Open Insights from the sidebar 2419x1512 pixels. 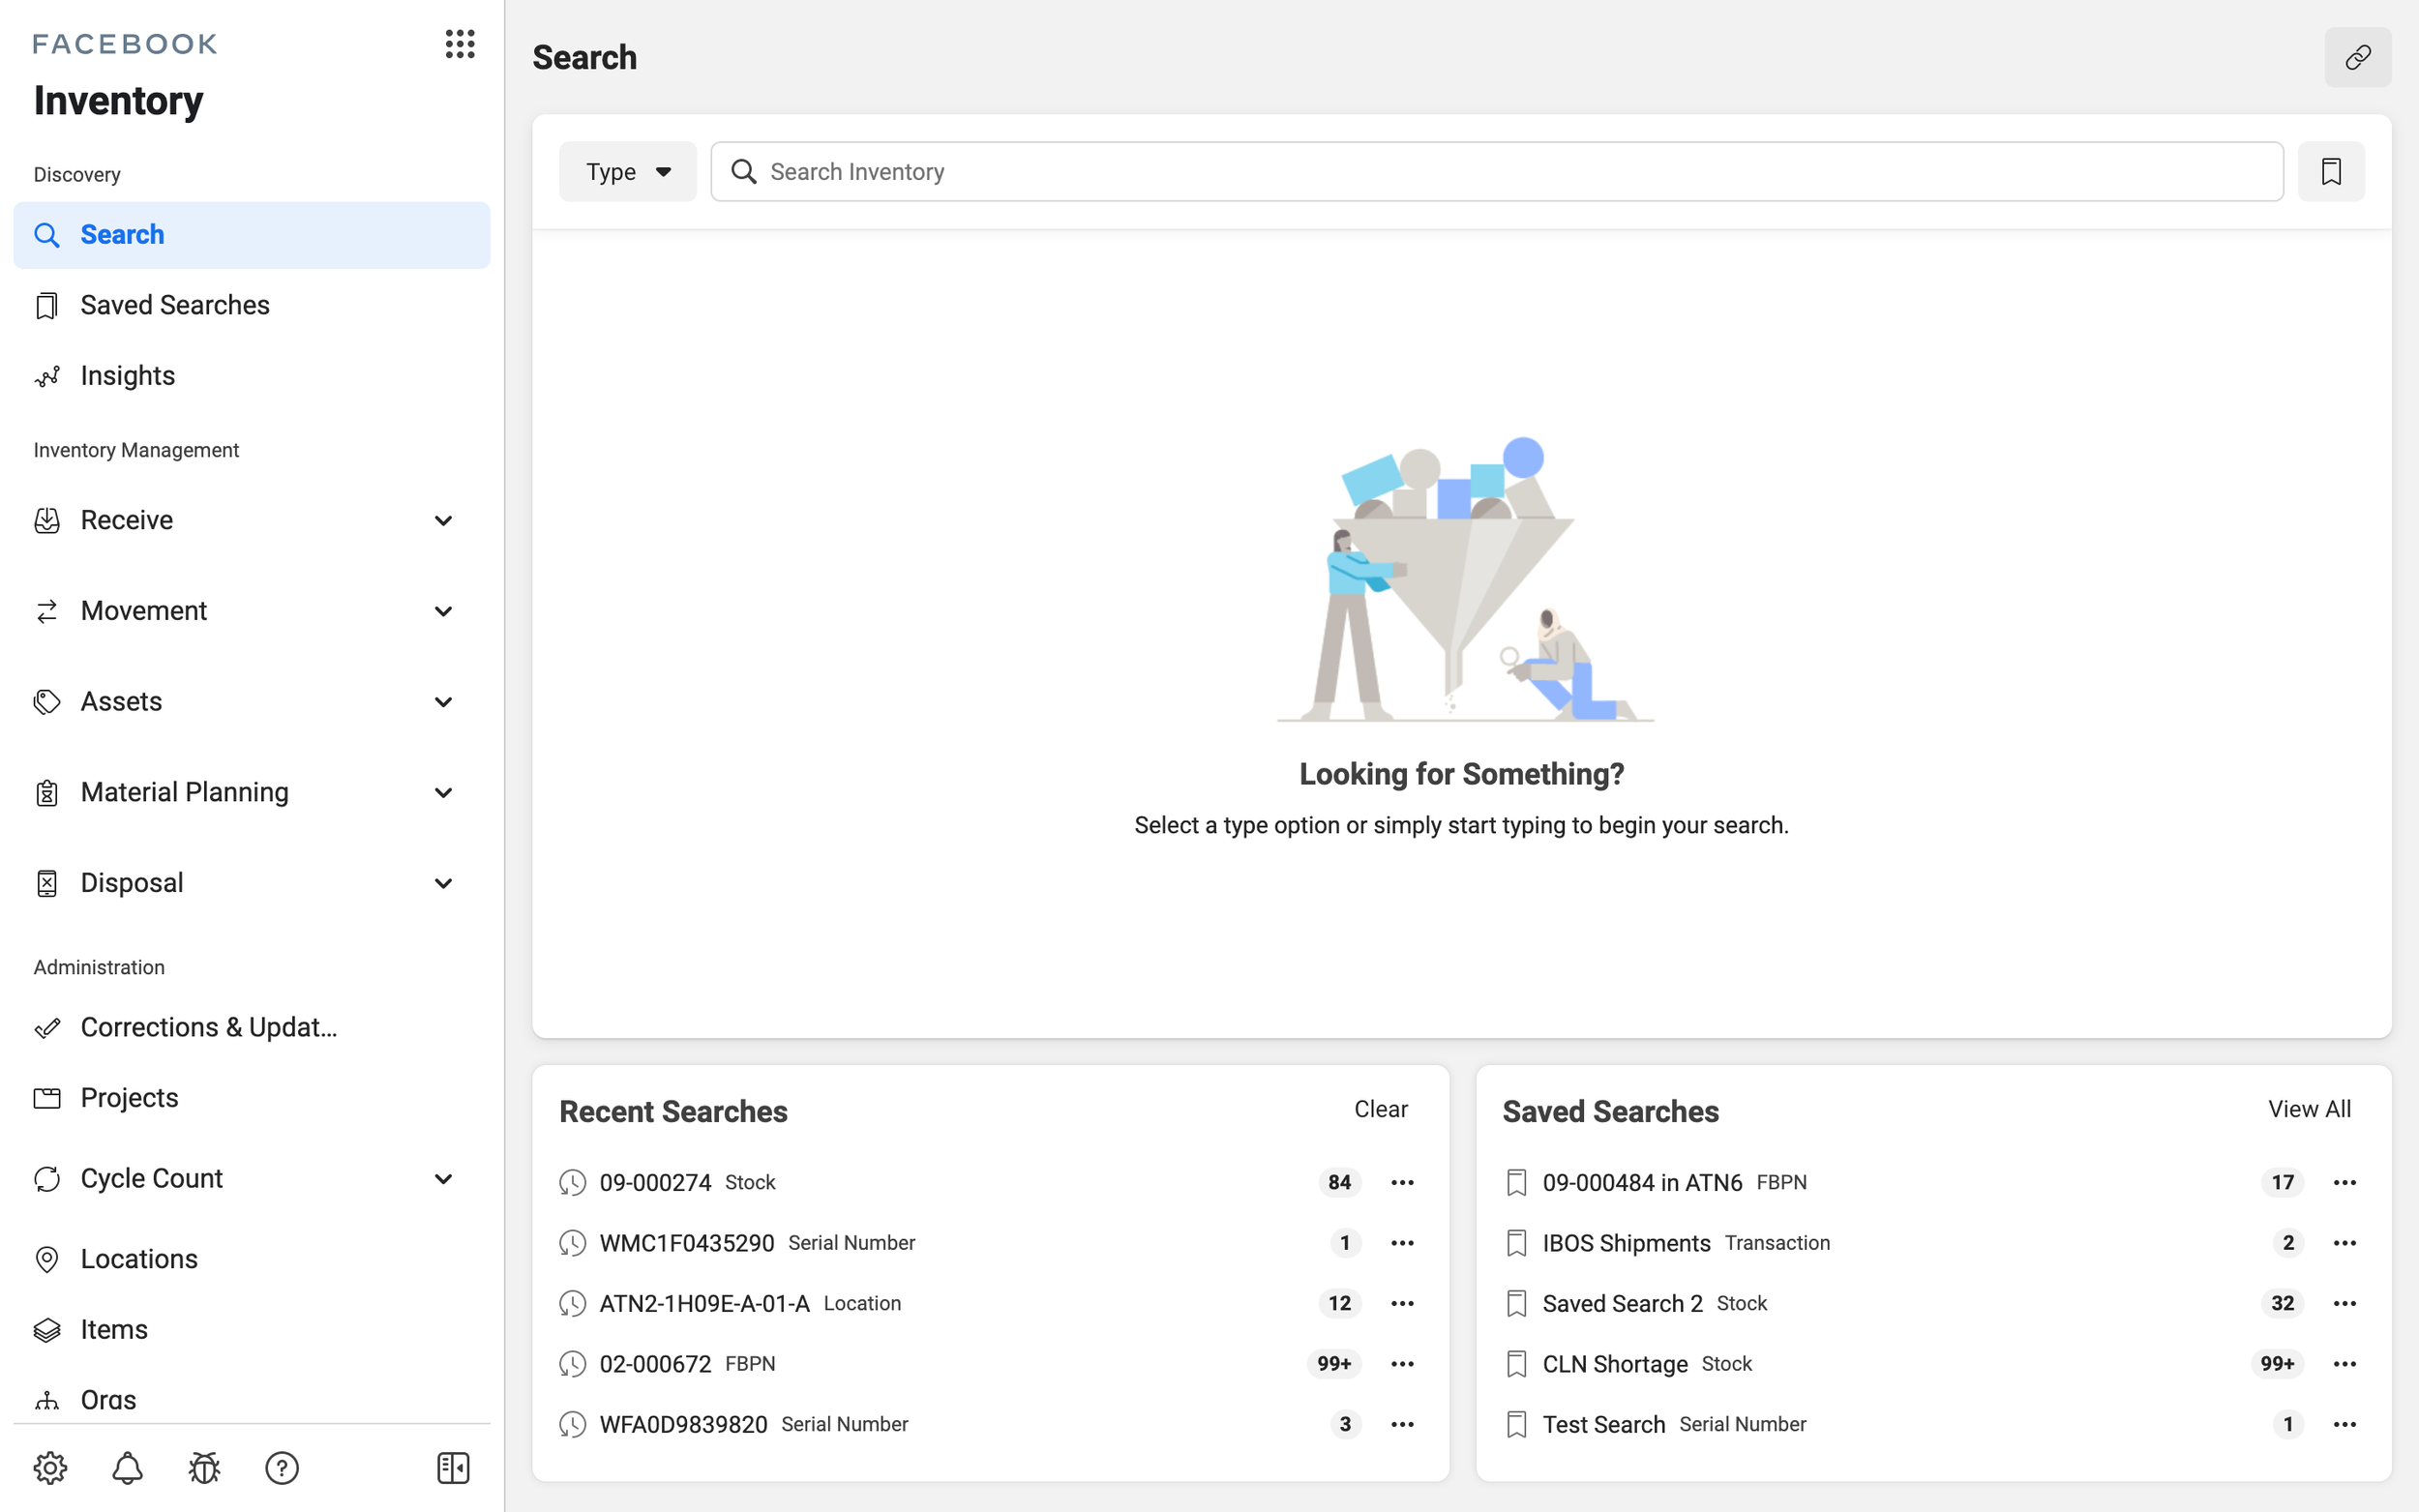click(127, 375)
